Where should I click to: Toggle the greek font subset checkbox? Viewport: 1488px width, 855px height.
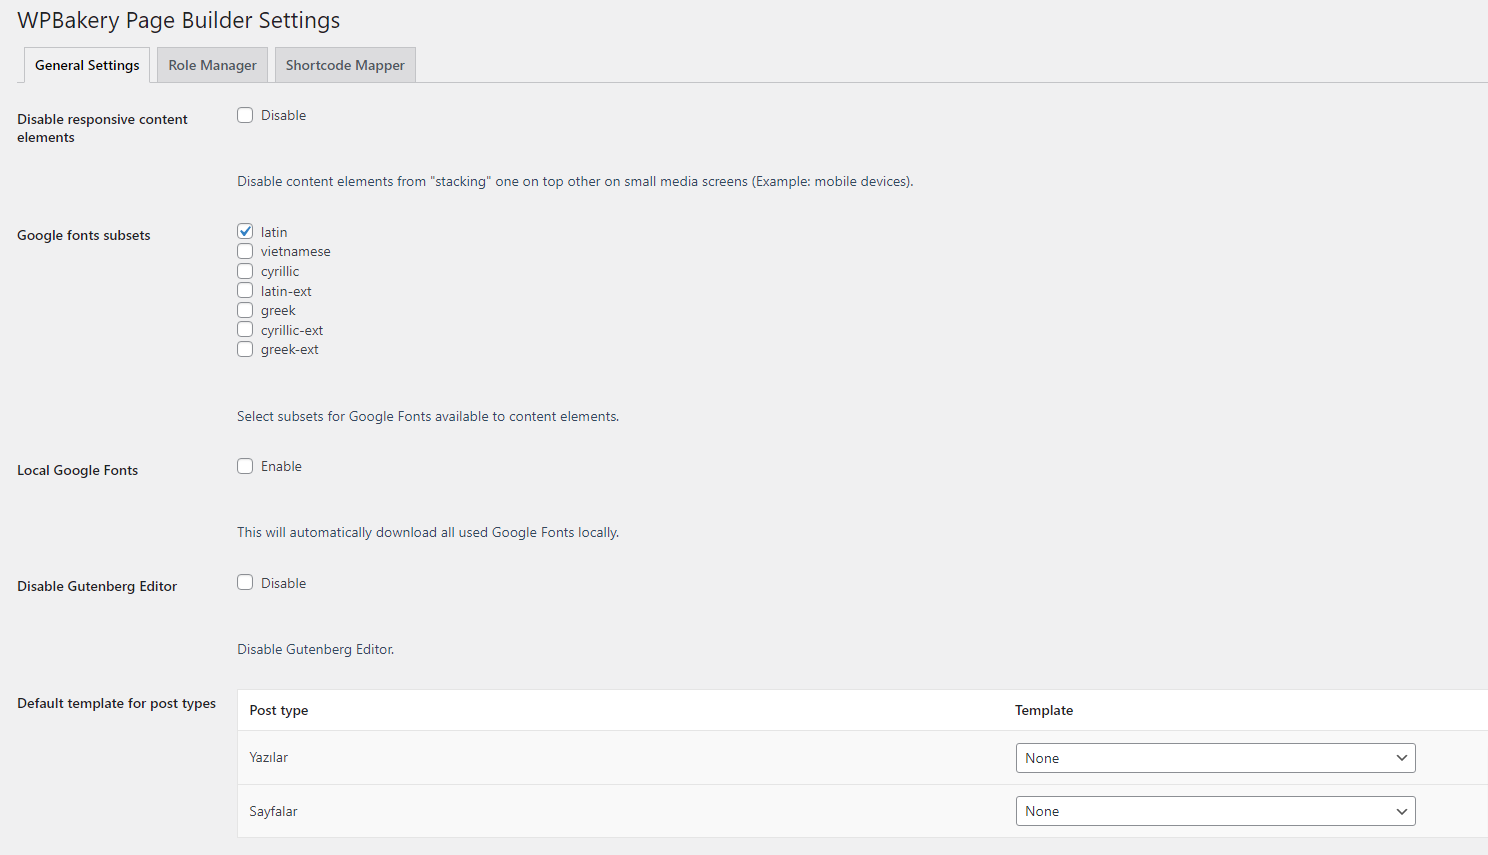pyautogui.click(x=245, y=310)
